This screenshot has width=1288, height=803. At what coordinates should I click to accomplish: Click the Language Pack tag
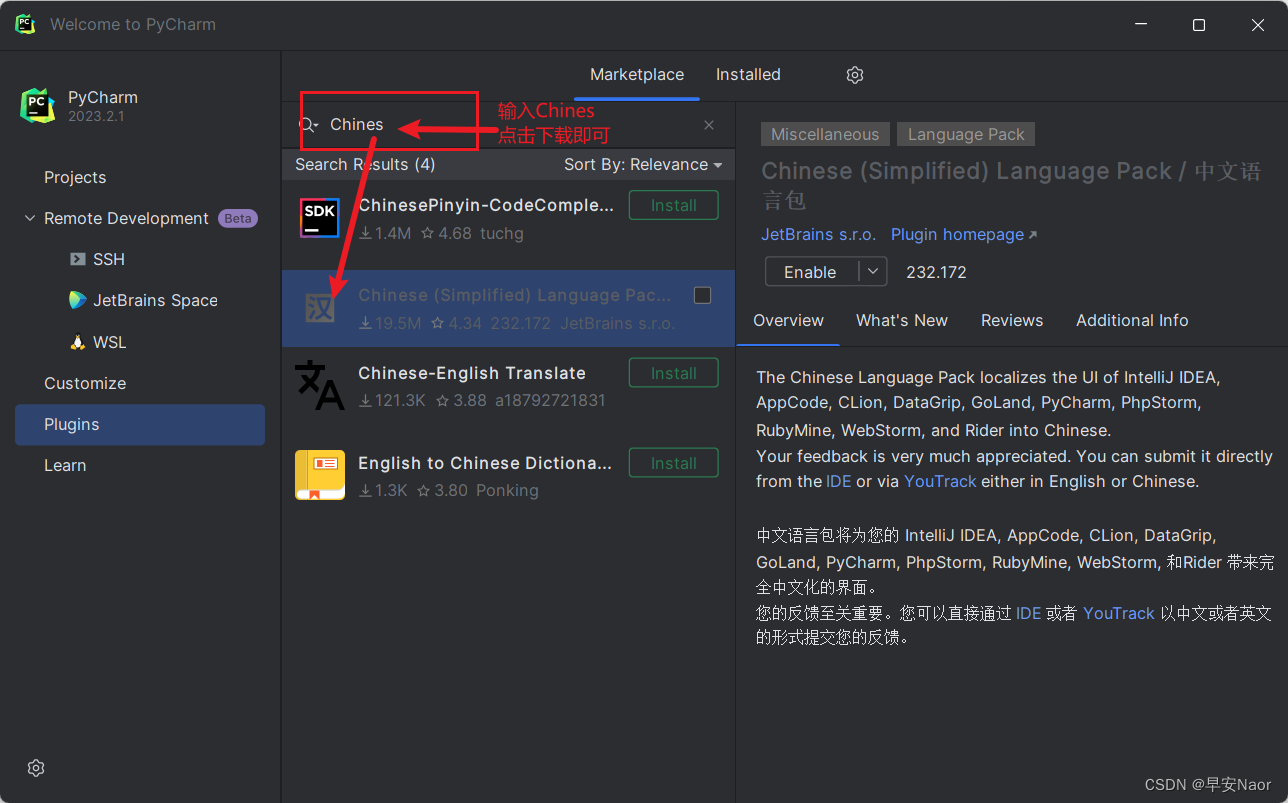tap(966, 134)
